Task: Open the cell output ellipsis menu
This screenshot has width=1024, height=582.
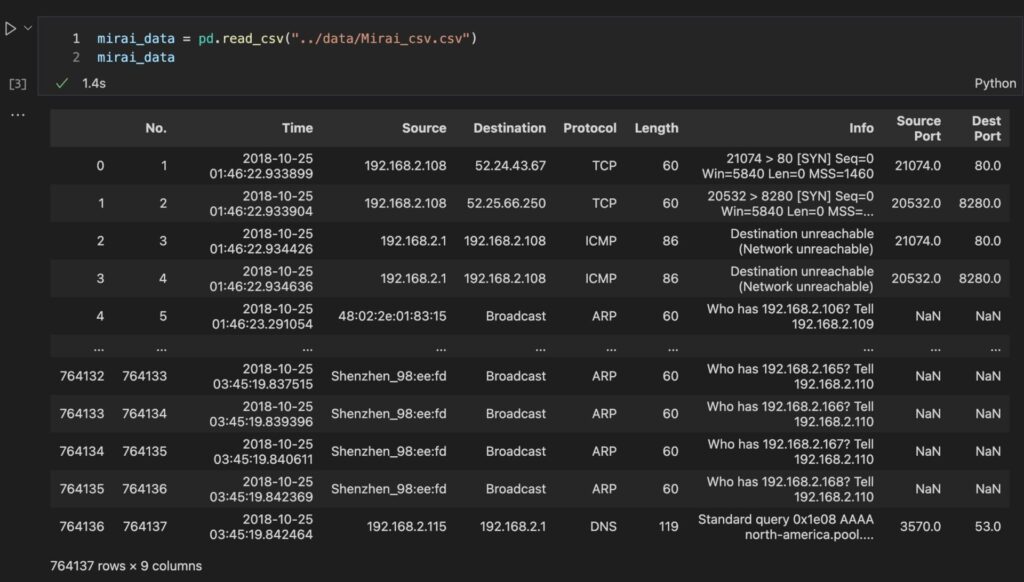Action: click(18, 115)
